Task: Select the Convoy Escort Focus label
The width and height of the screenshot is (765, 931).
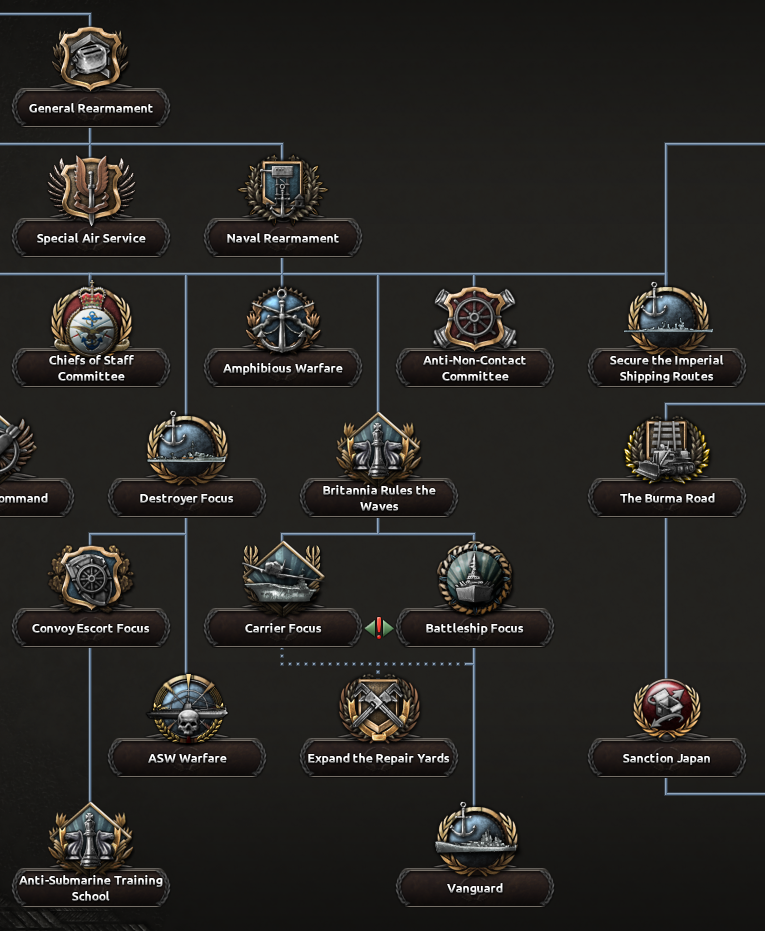Action: (x=91, y=628)
